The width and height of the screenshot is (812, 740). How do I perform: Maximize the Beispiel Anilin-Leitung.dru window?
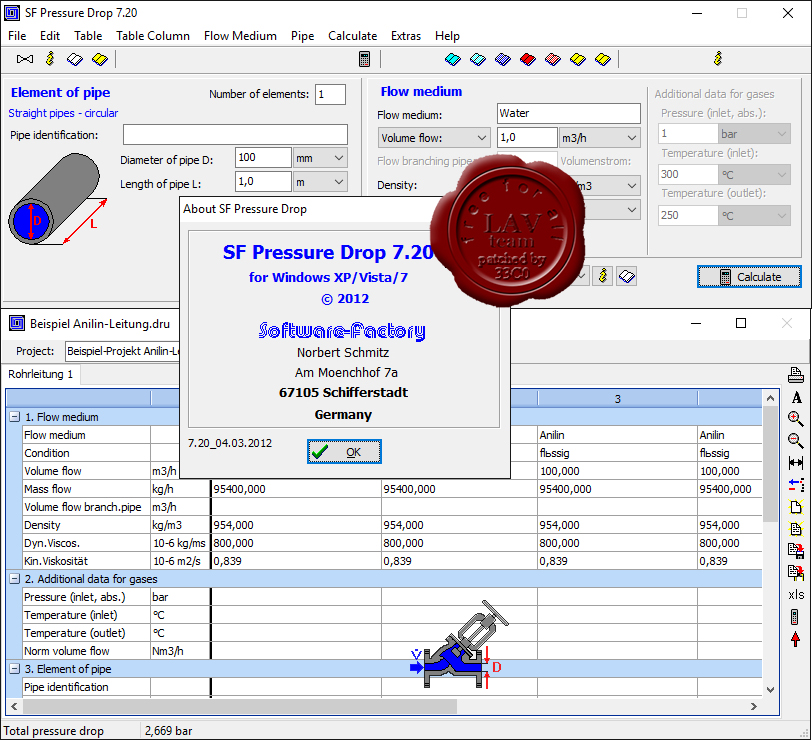741,324
